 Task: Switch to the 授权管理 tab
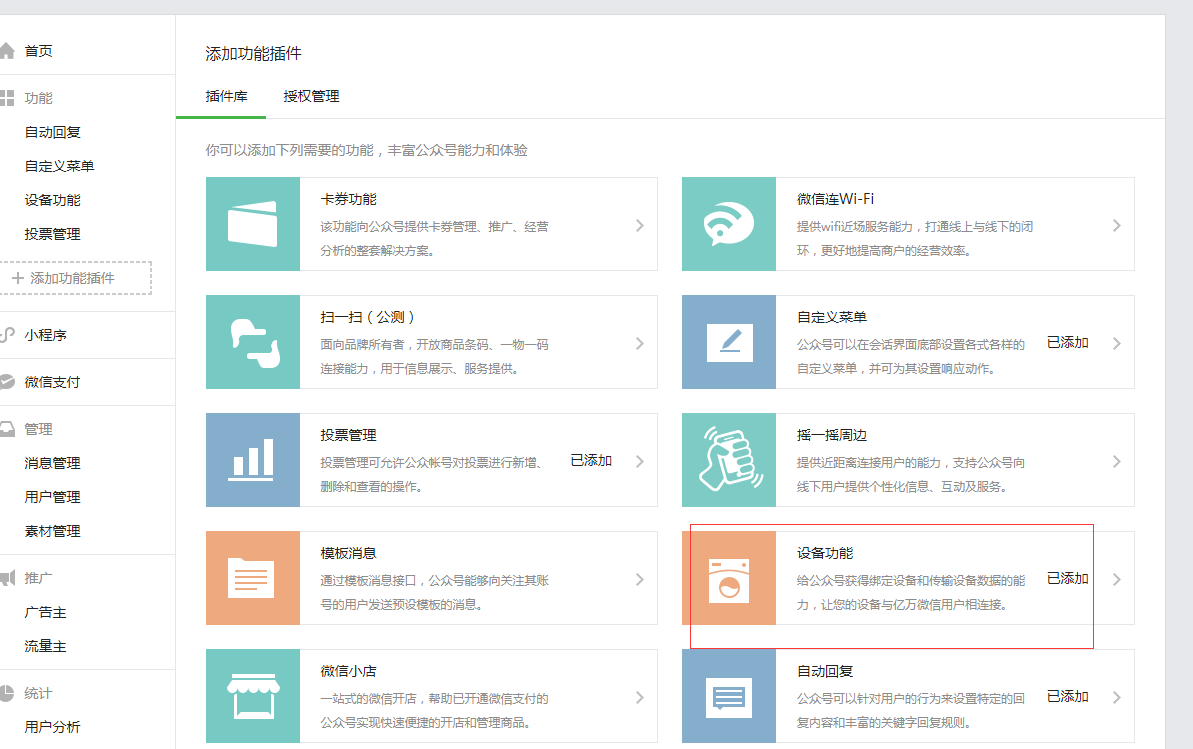311,97
